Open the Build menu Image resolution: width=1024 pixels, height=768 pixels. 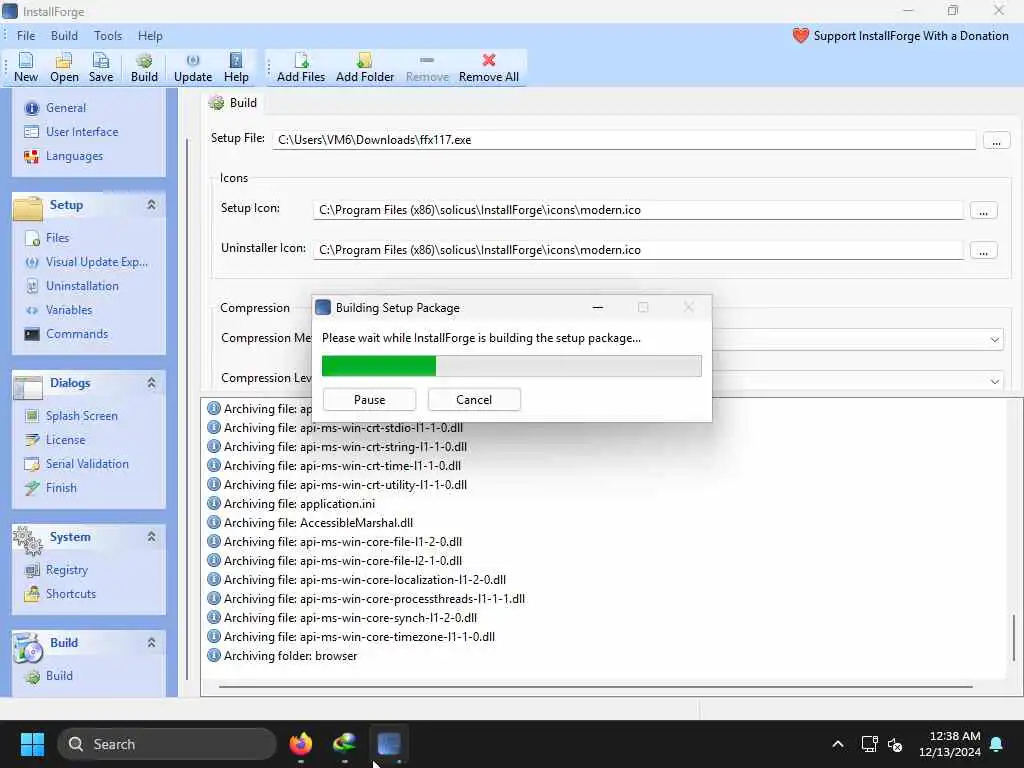[64, 36]
